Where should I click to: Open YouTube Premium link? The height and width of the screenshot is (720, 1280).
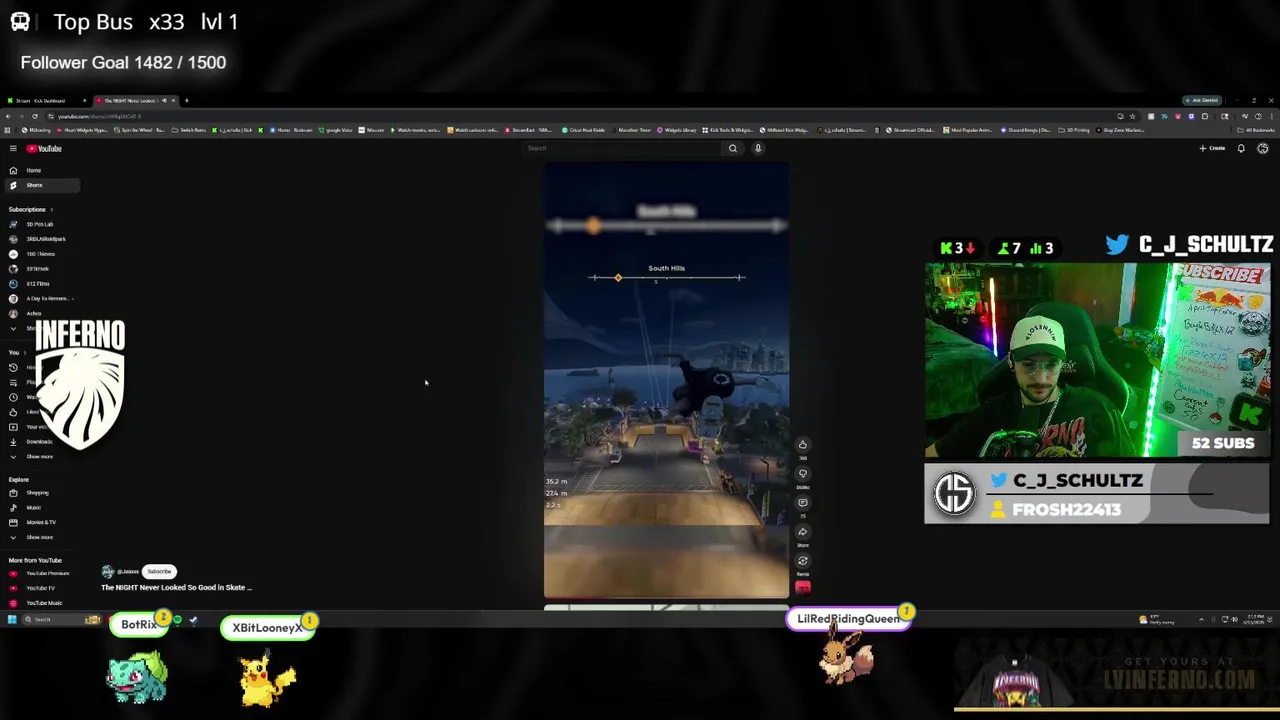click(x=40, y=573)
